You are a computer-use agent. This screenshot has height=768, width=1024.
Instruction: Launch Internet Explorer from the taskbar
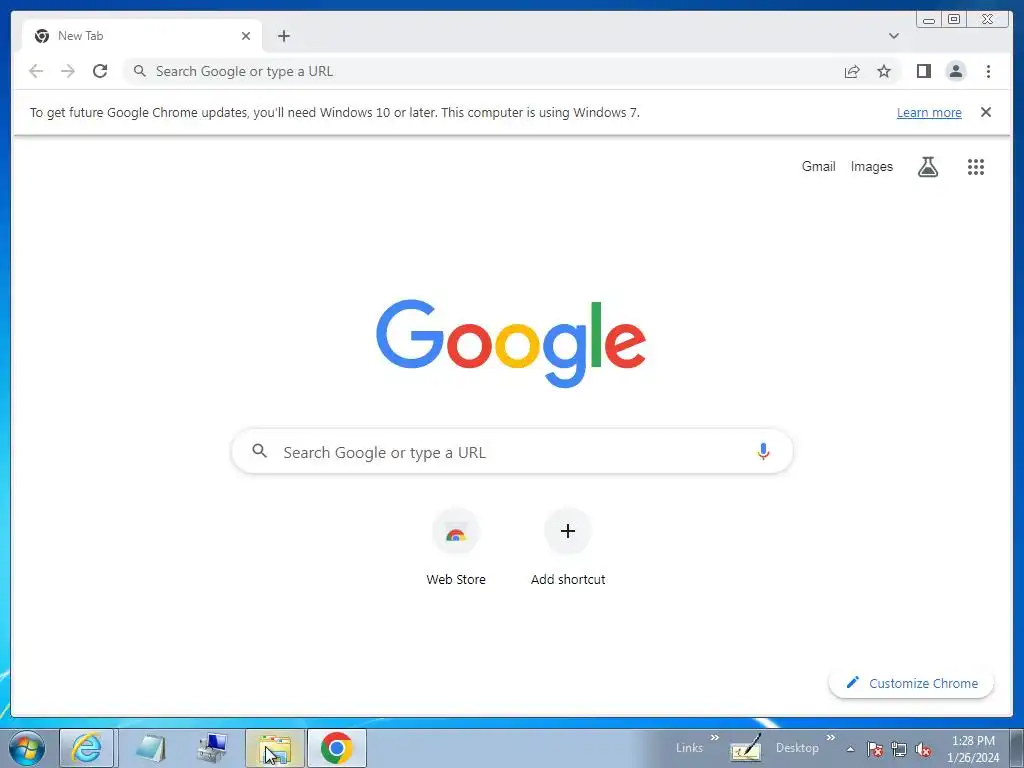(x=87, y=748)
